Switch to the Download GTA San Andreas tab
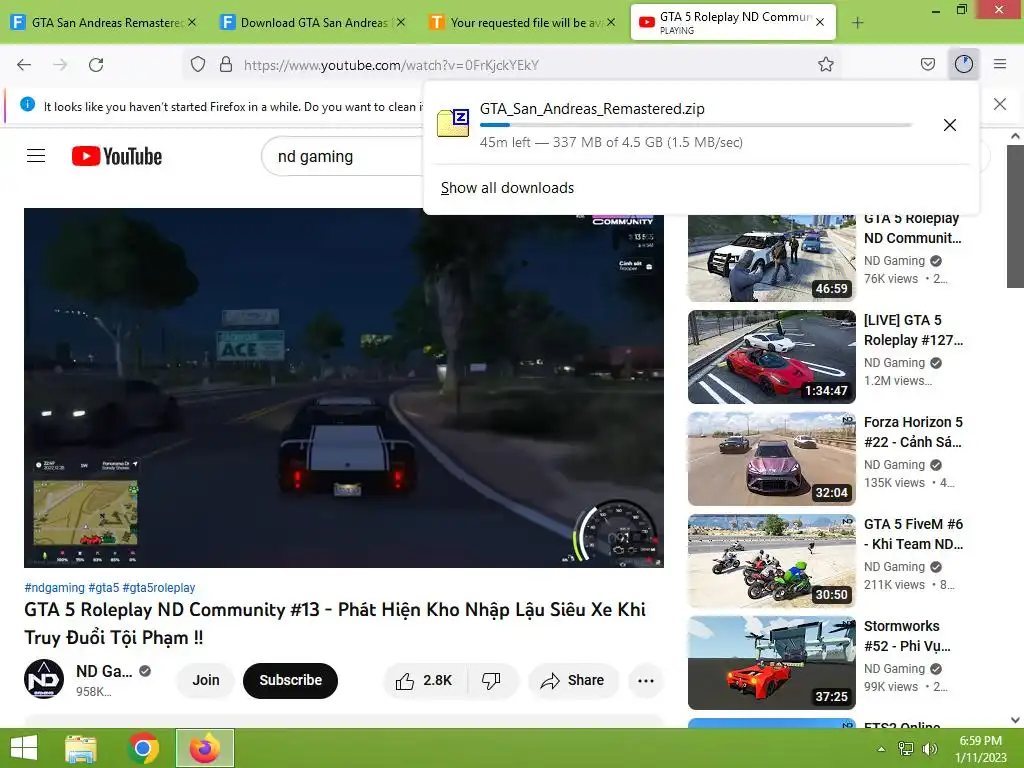 click(313, 22)
